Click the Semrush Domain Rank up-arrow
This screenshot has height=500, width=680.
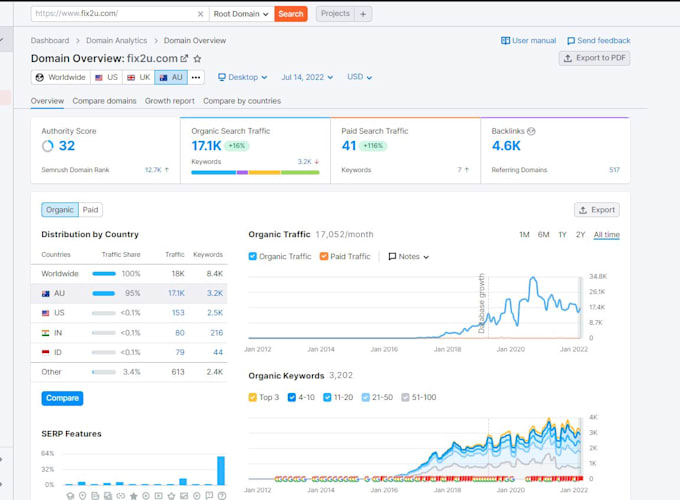167,170
